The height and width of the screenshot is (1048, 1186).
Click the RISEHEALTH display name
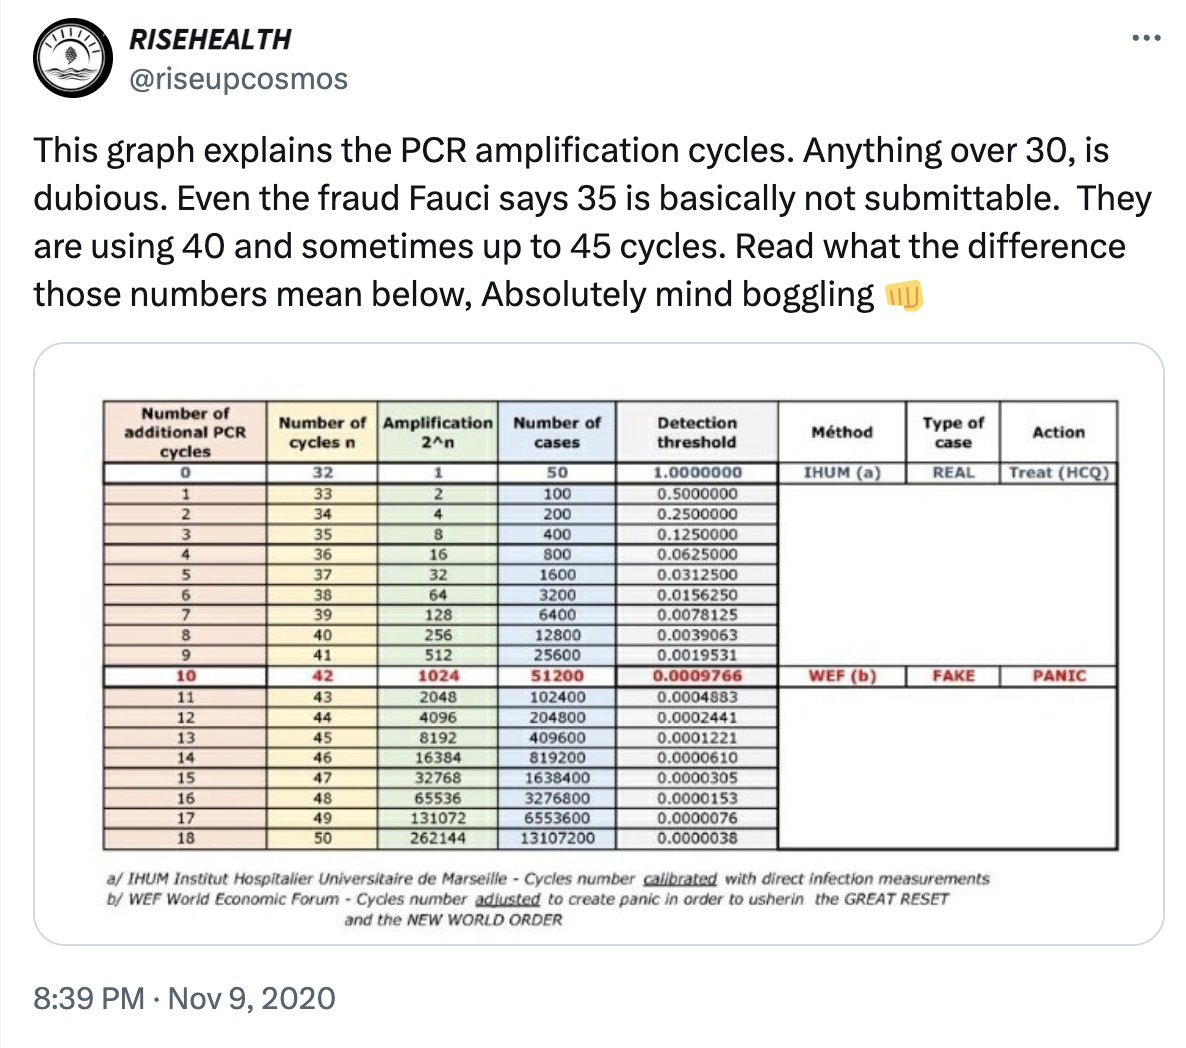click(210, 39)
